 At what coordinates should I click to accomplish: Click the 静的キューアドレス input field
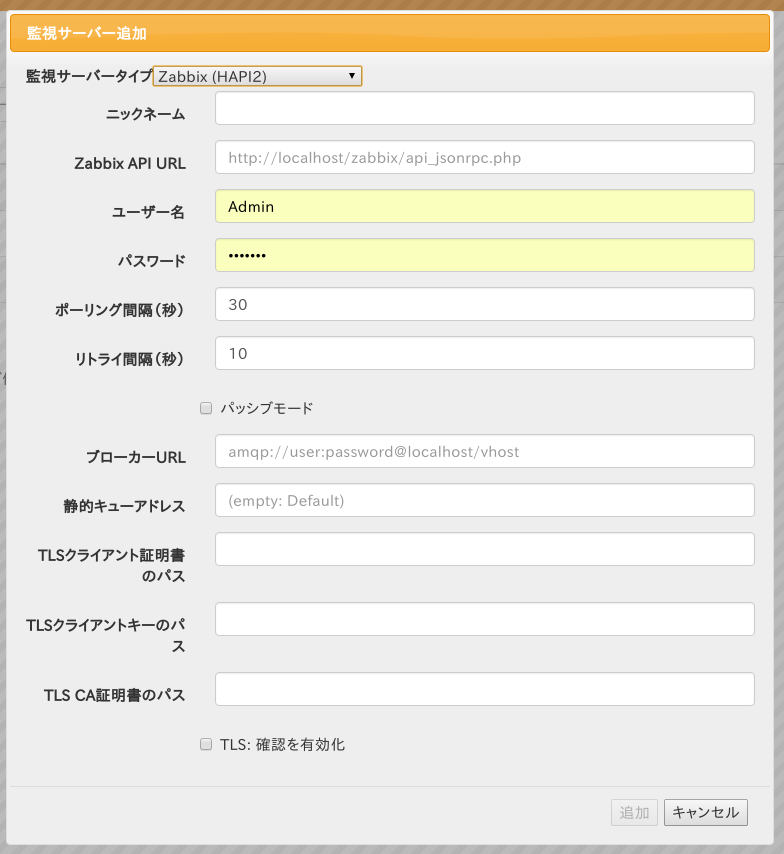pos(484,500)
